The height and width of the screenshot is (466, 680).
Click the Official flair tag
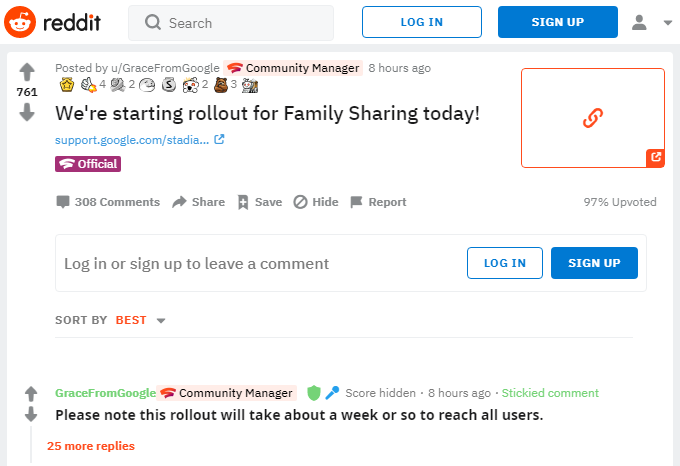click(88, 164)
